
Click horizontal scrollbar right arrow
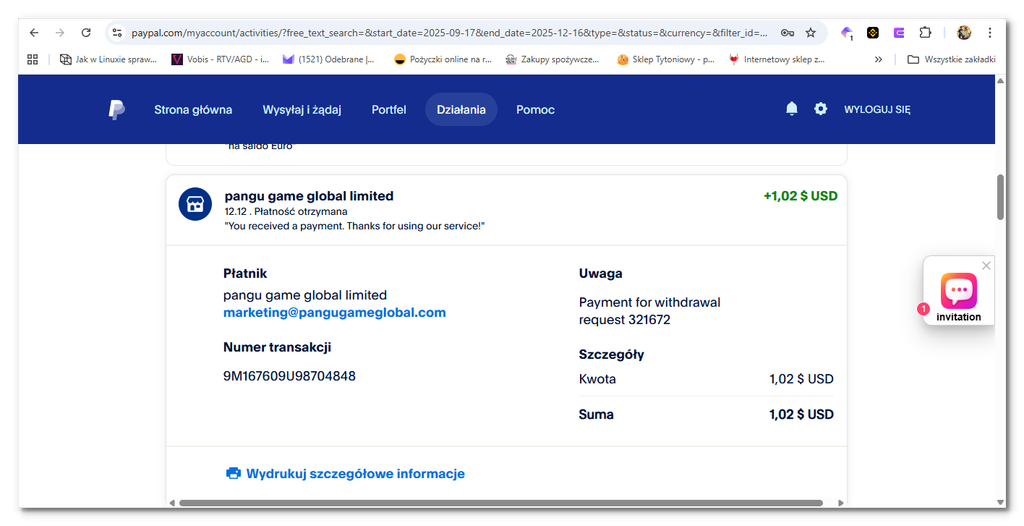840,502
